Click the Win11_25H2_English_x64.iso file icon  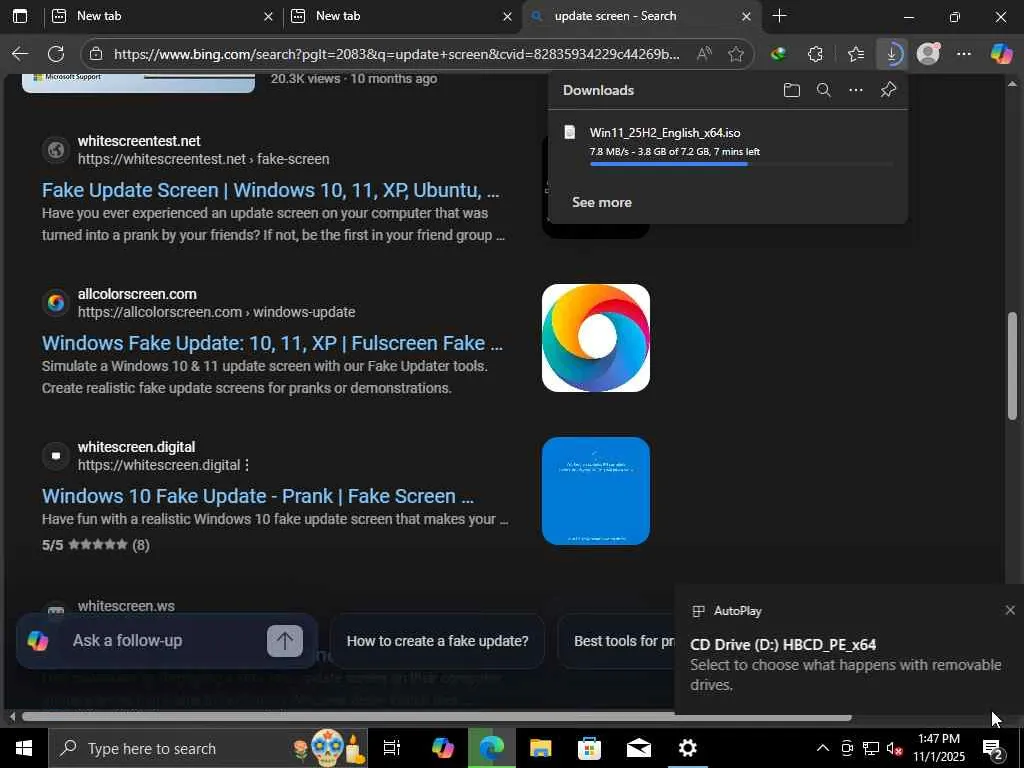tap(570, 133)
